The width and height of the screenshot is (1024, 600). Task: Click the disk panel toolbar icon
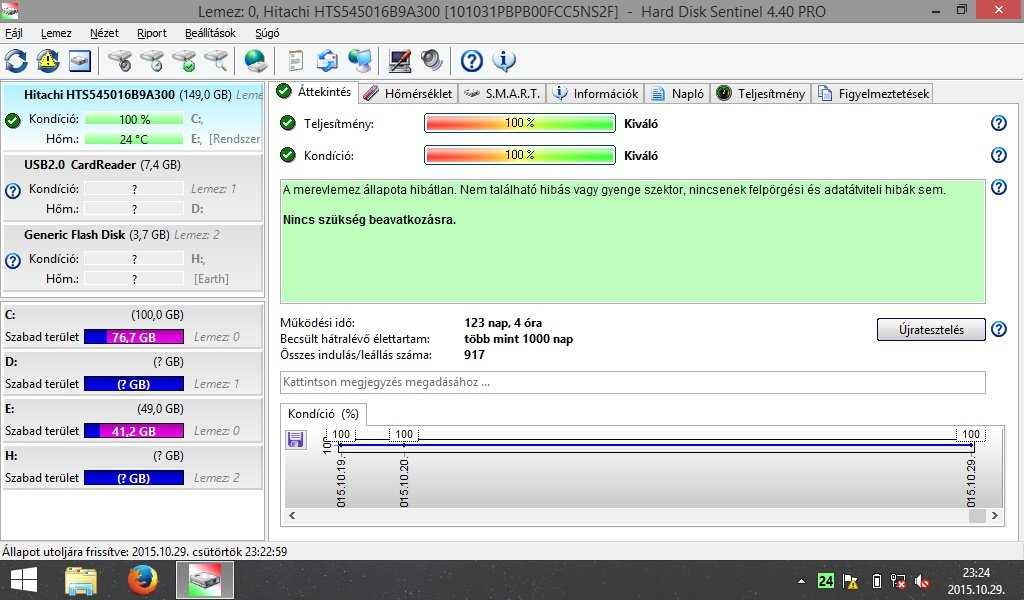tap(80, 61)
